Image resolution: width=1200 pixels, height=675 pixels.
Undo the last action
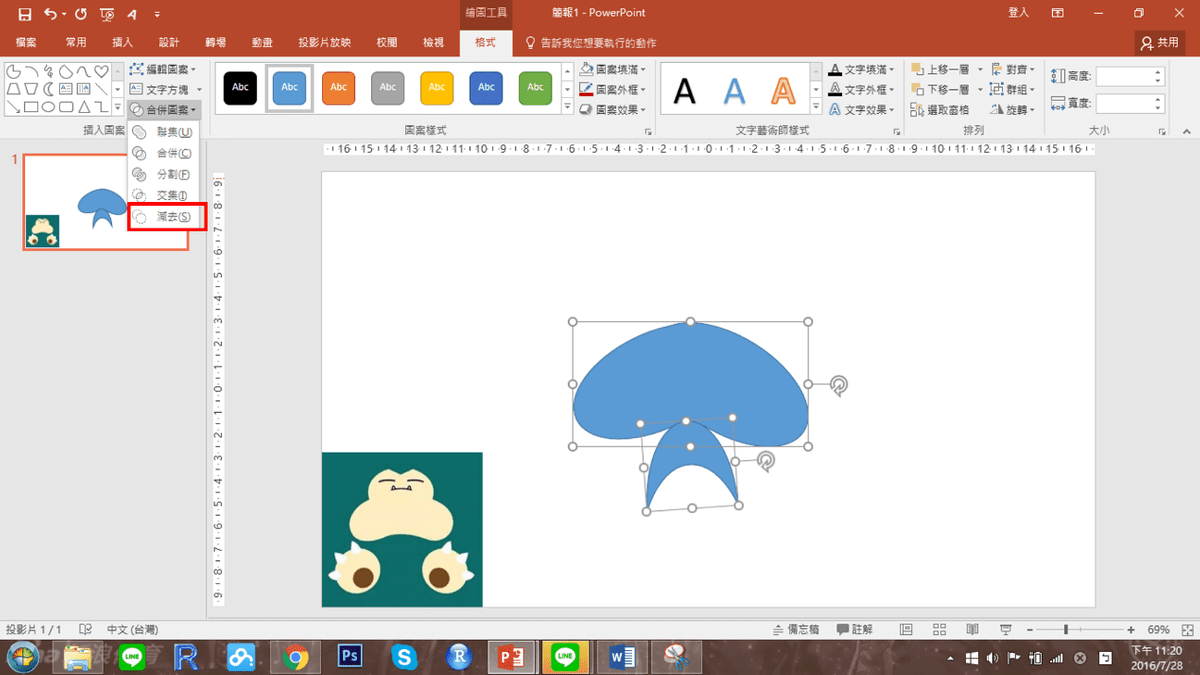50,14
